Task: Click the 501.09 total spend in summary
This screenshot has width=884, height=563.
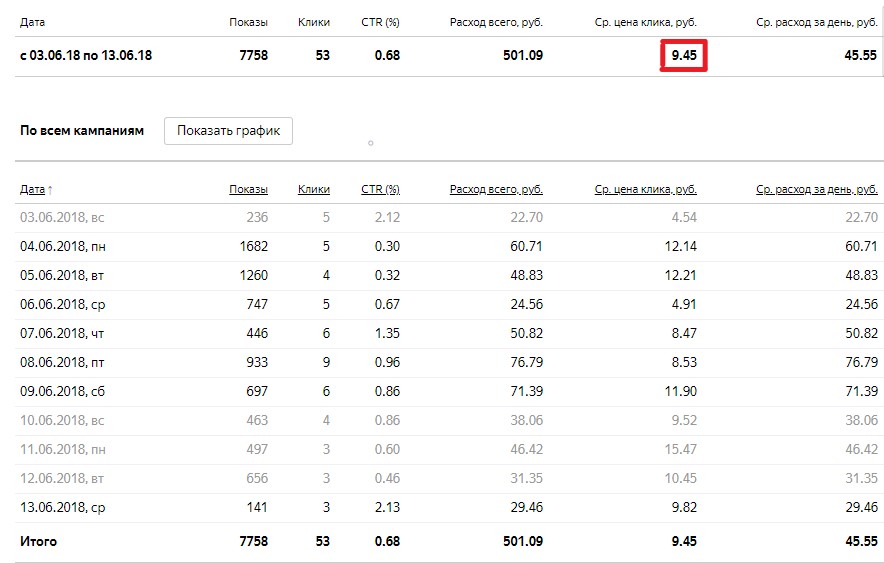Action: click(523, 55)
